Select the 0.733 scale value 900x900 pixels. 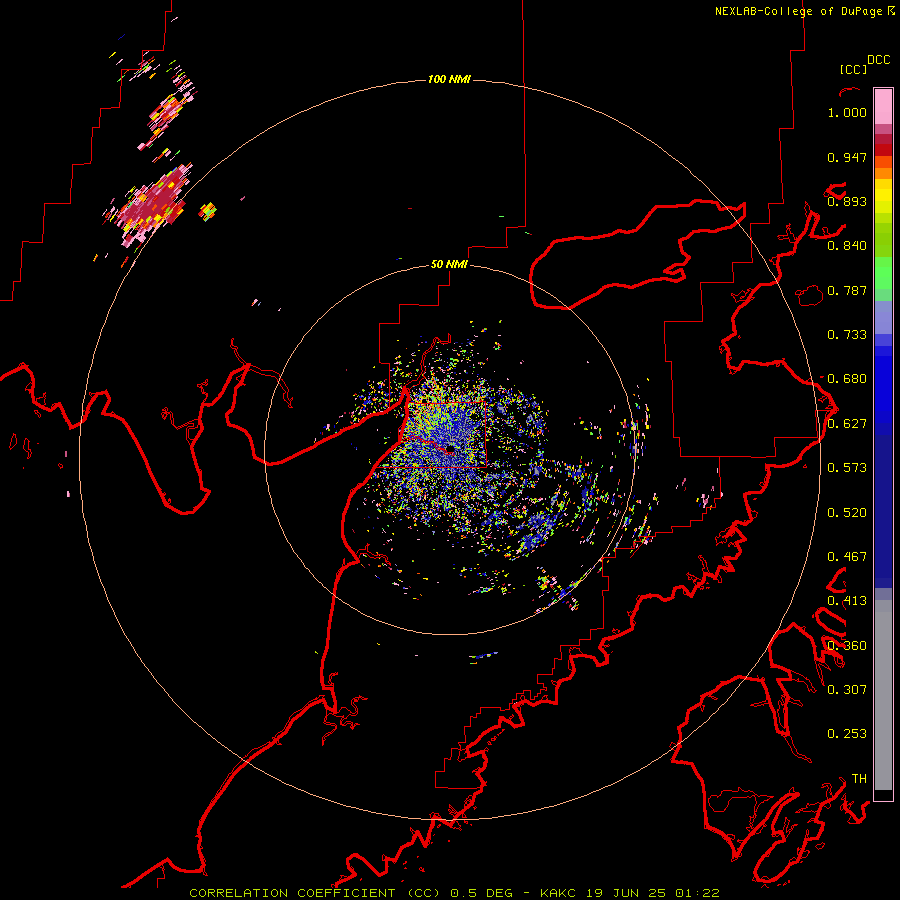847,335
